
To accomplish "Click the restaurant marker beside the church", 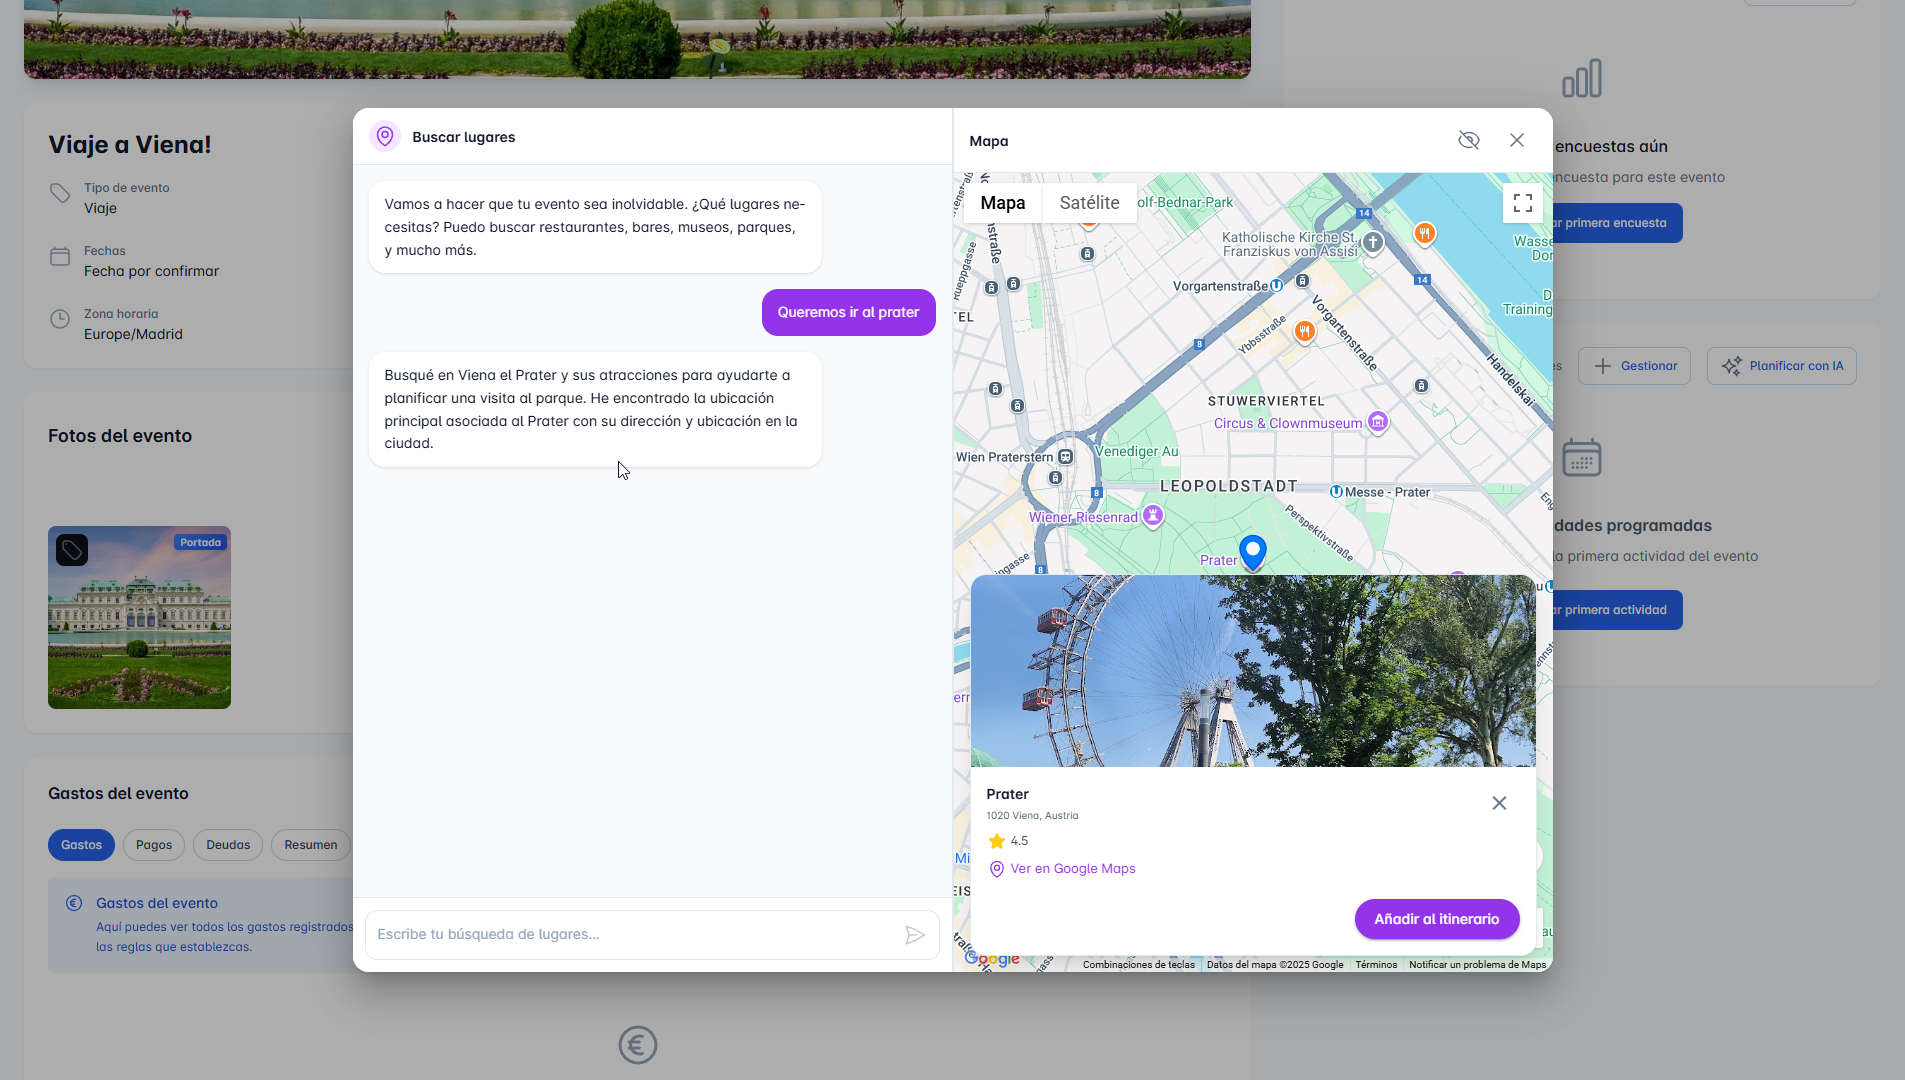I will [1425, 233].
